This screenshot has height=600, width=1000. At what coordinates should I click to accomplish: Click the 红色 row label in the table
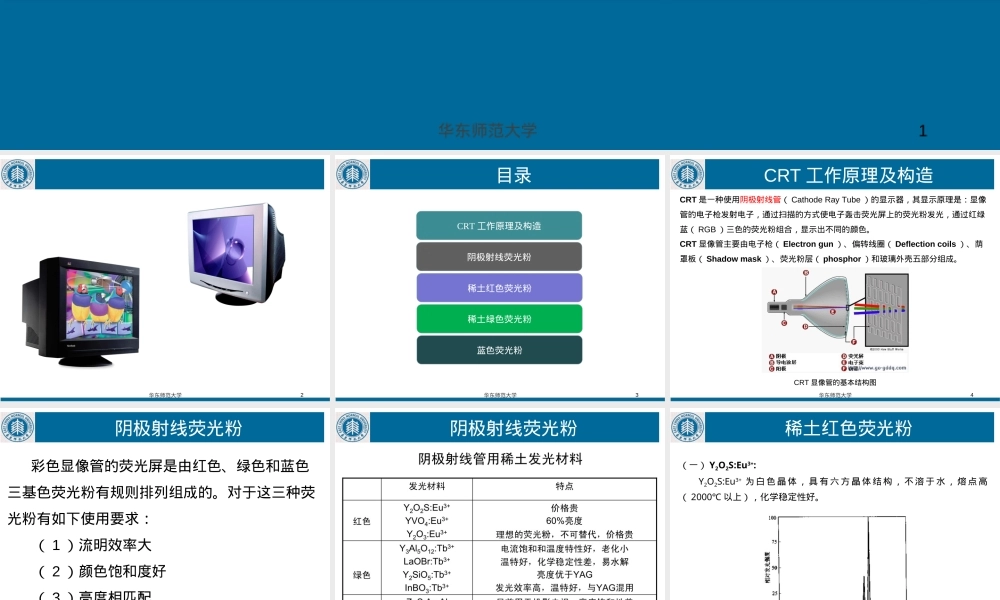point(362,521)
